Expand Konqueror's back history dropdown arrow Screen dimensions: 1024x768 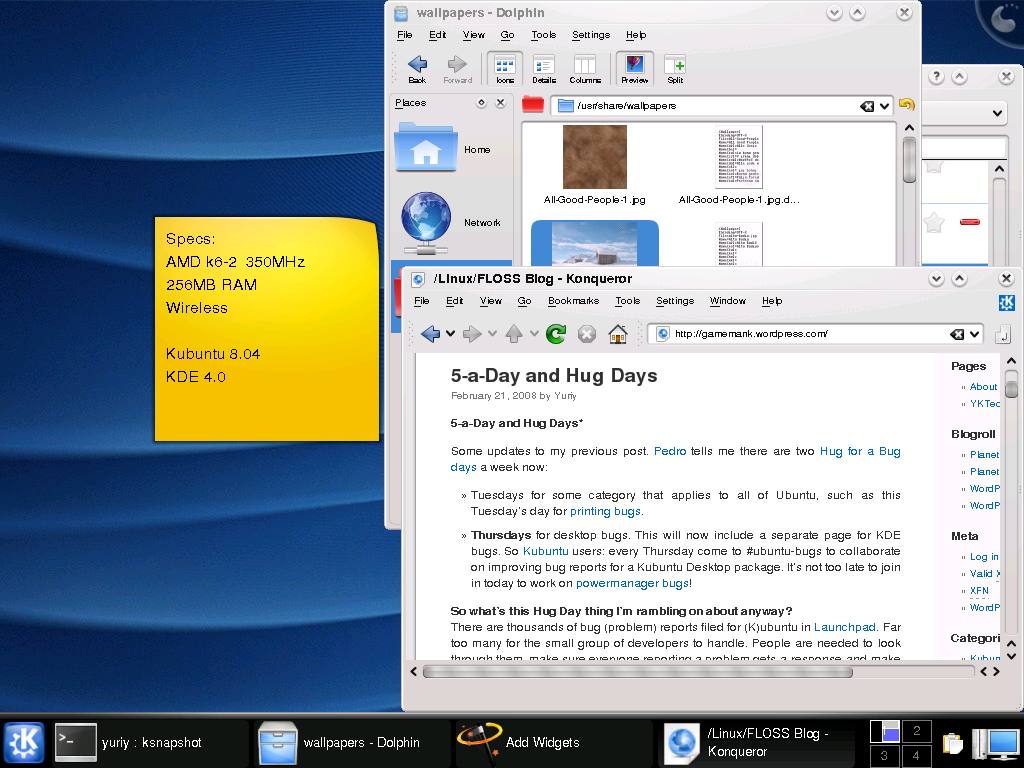[x=451, y=334]
